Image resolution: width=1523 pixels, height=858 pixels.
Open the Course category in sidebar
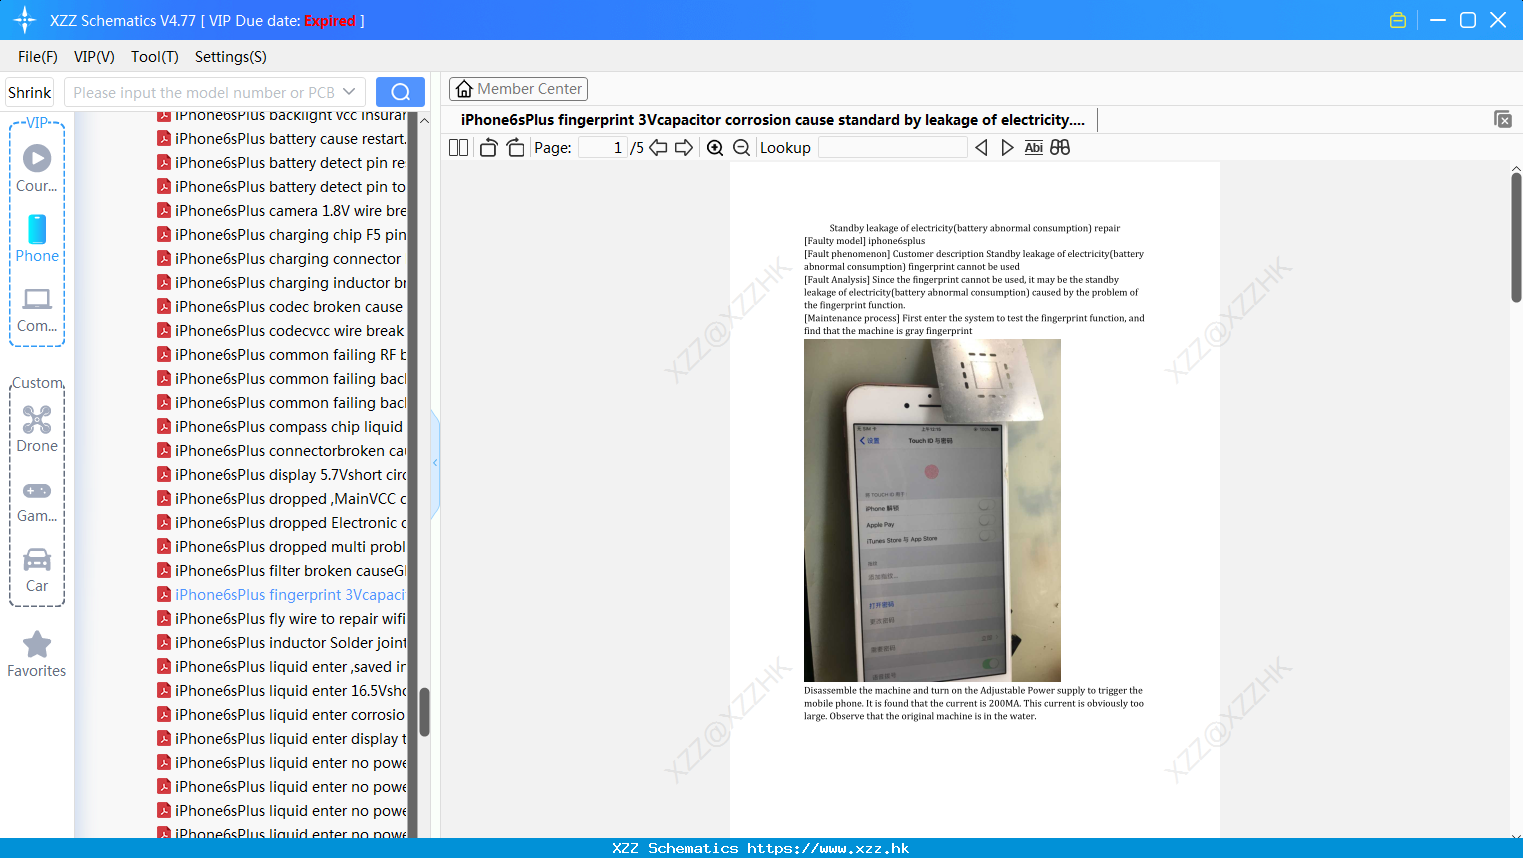(x=37, y=169)
